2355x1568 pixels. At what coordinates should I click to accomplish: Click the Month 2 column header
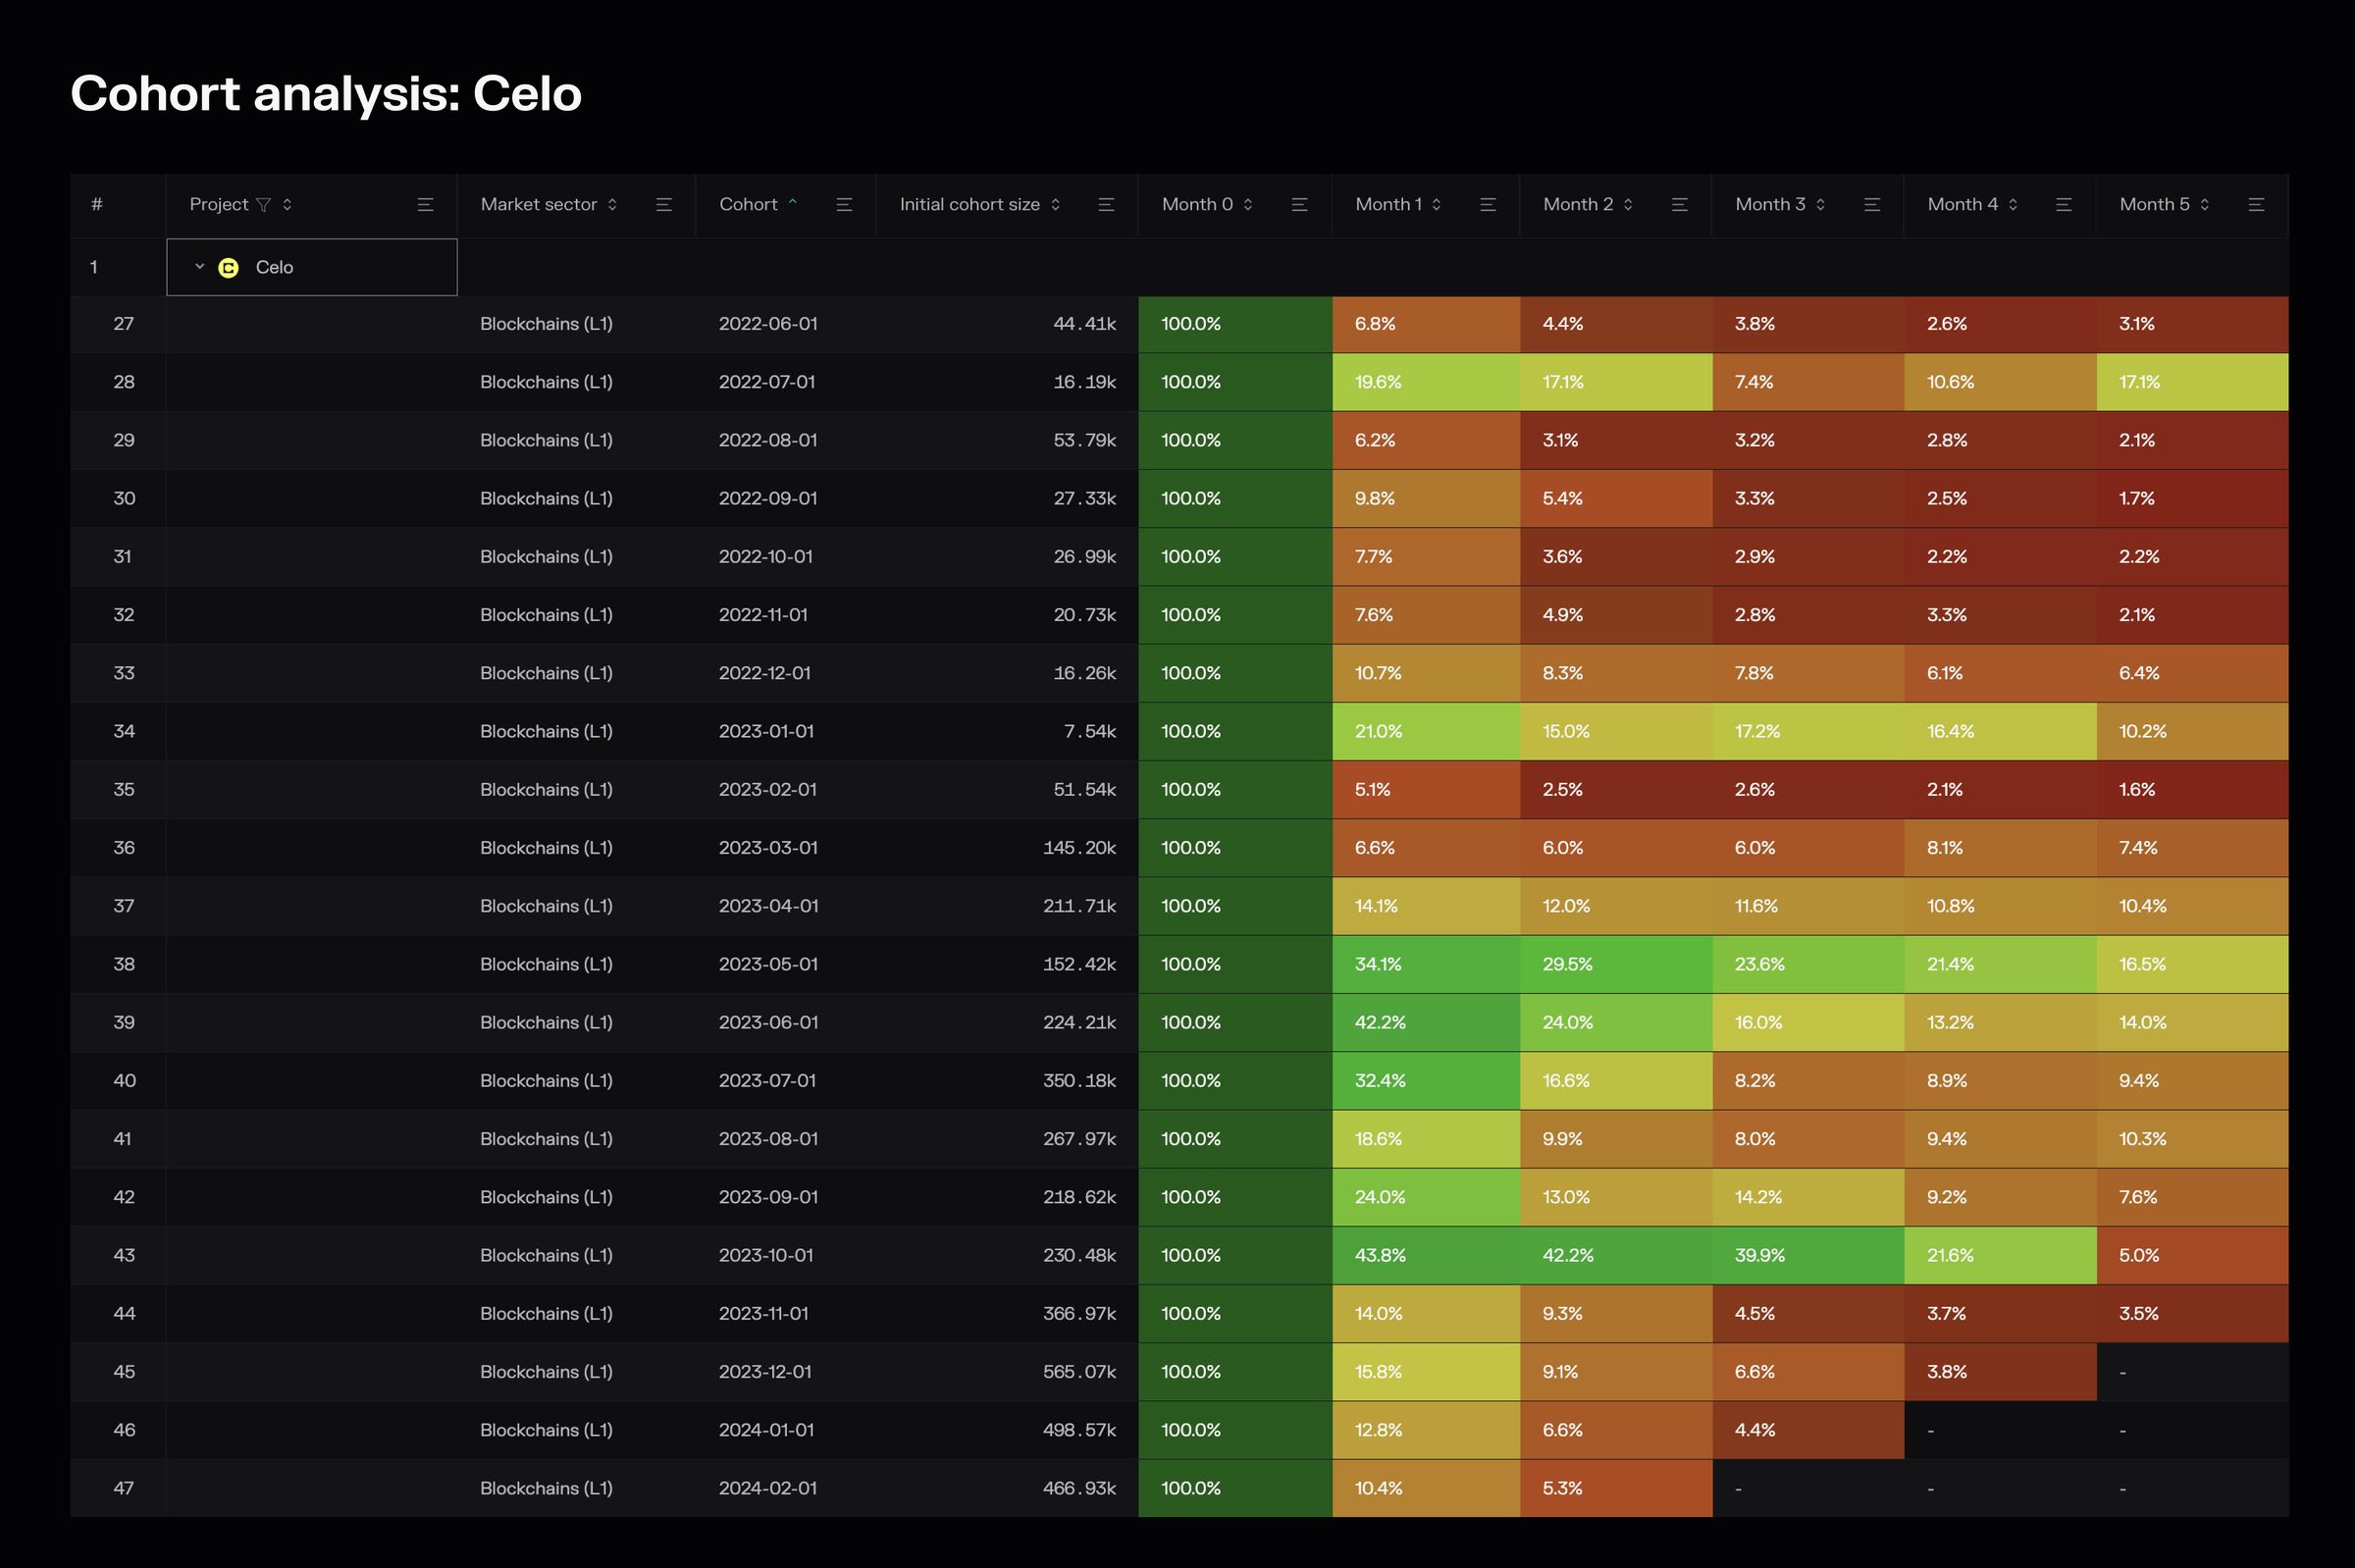coord(1577,205)
